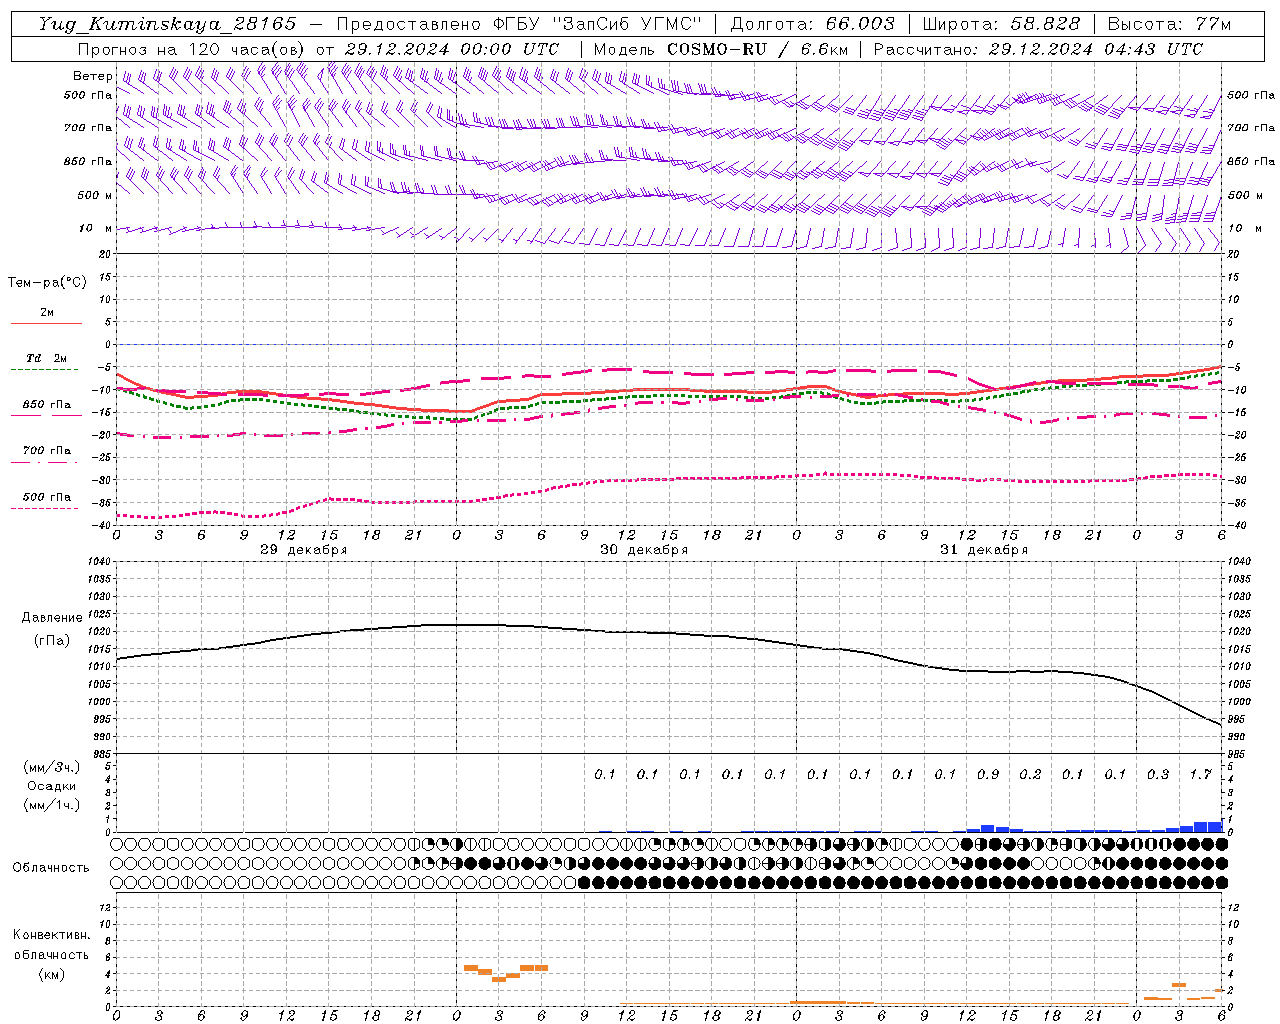Select the 1.7 precipitation amount value
The height and width of the screenshot is (1024, 1280).
click(x=1201, y=774)
